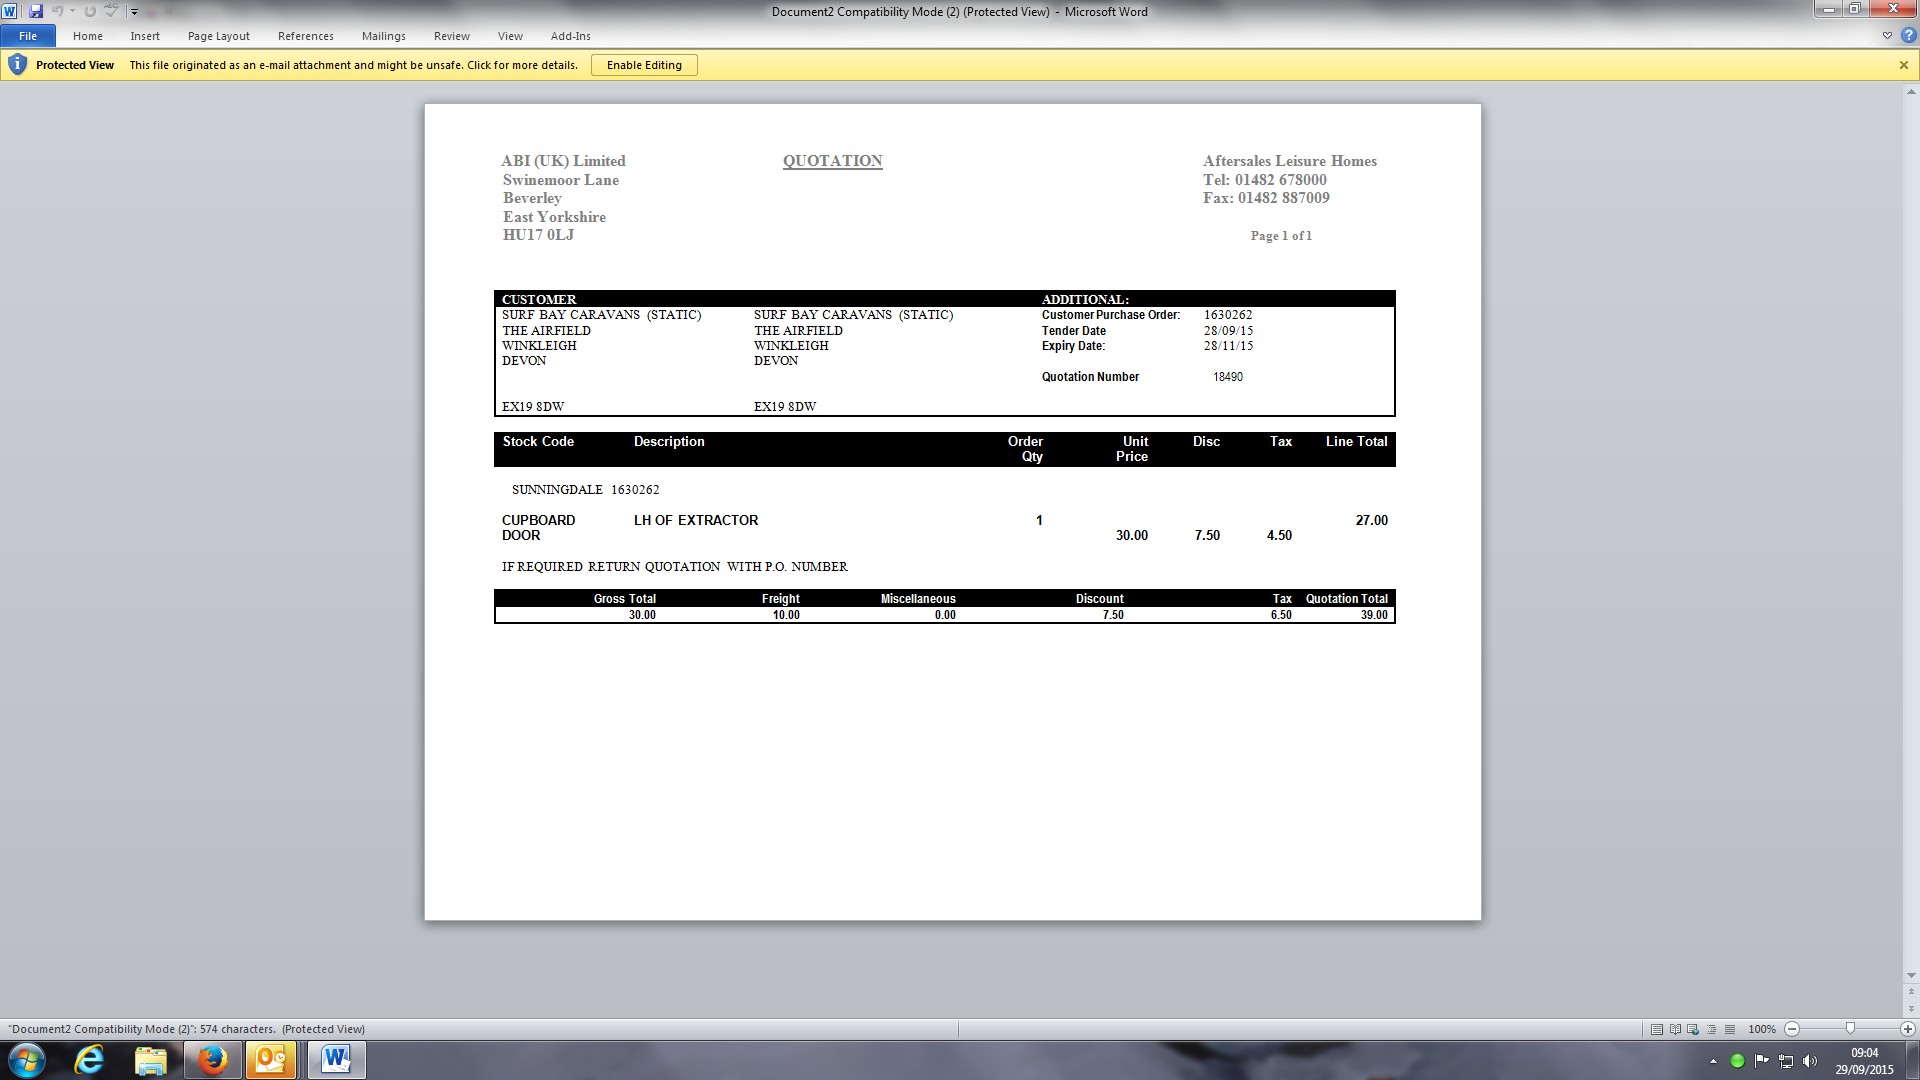Close the Protected View message bar

point(1903,65)
